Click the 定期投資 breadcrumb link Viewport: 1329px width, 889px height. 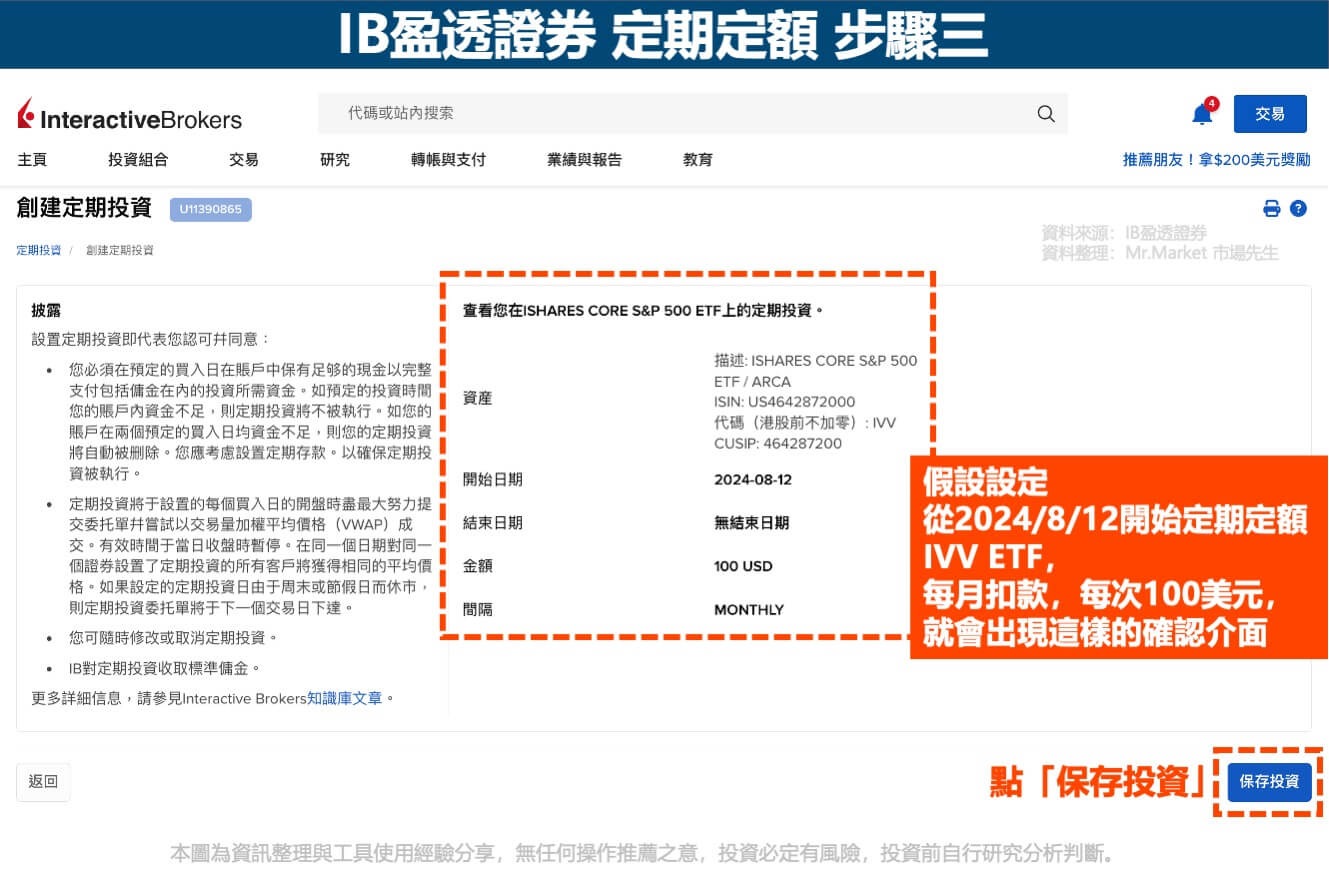click(x=38, y=250)
